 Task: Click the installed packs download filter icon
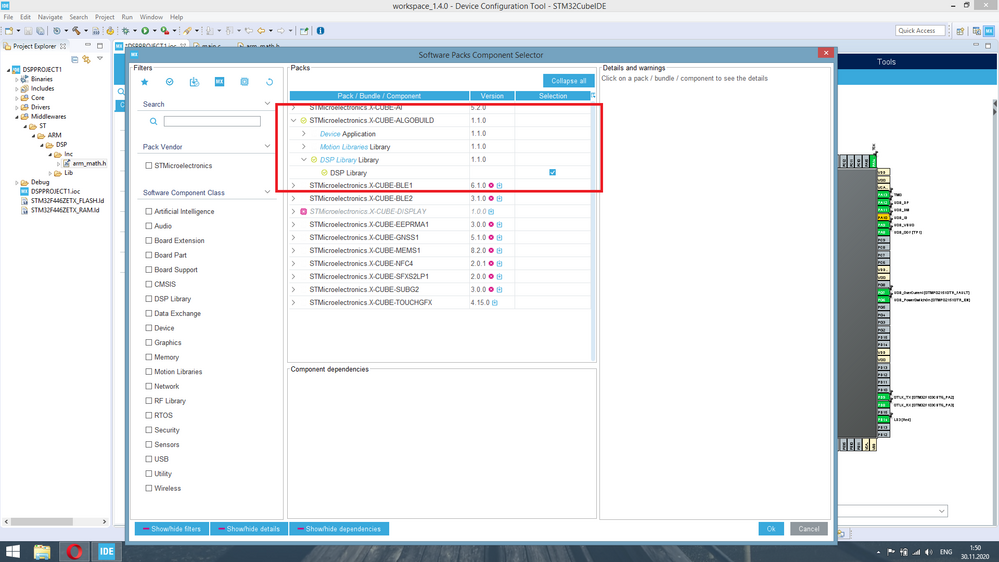point(194,82)
